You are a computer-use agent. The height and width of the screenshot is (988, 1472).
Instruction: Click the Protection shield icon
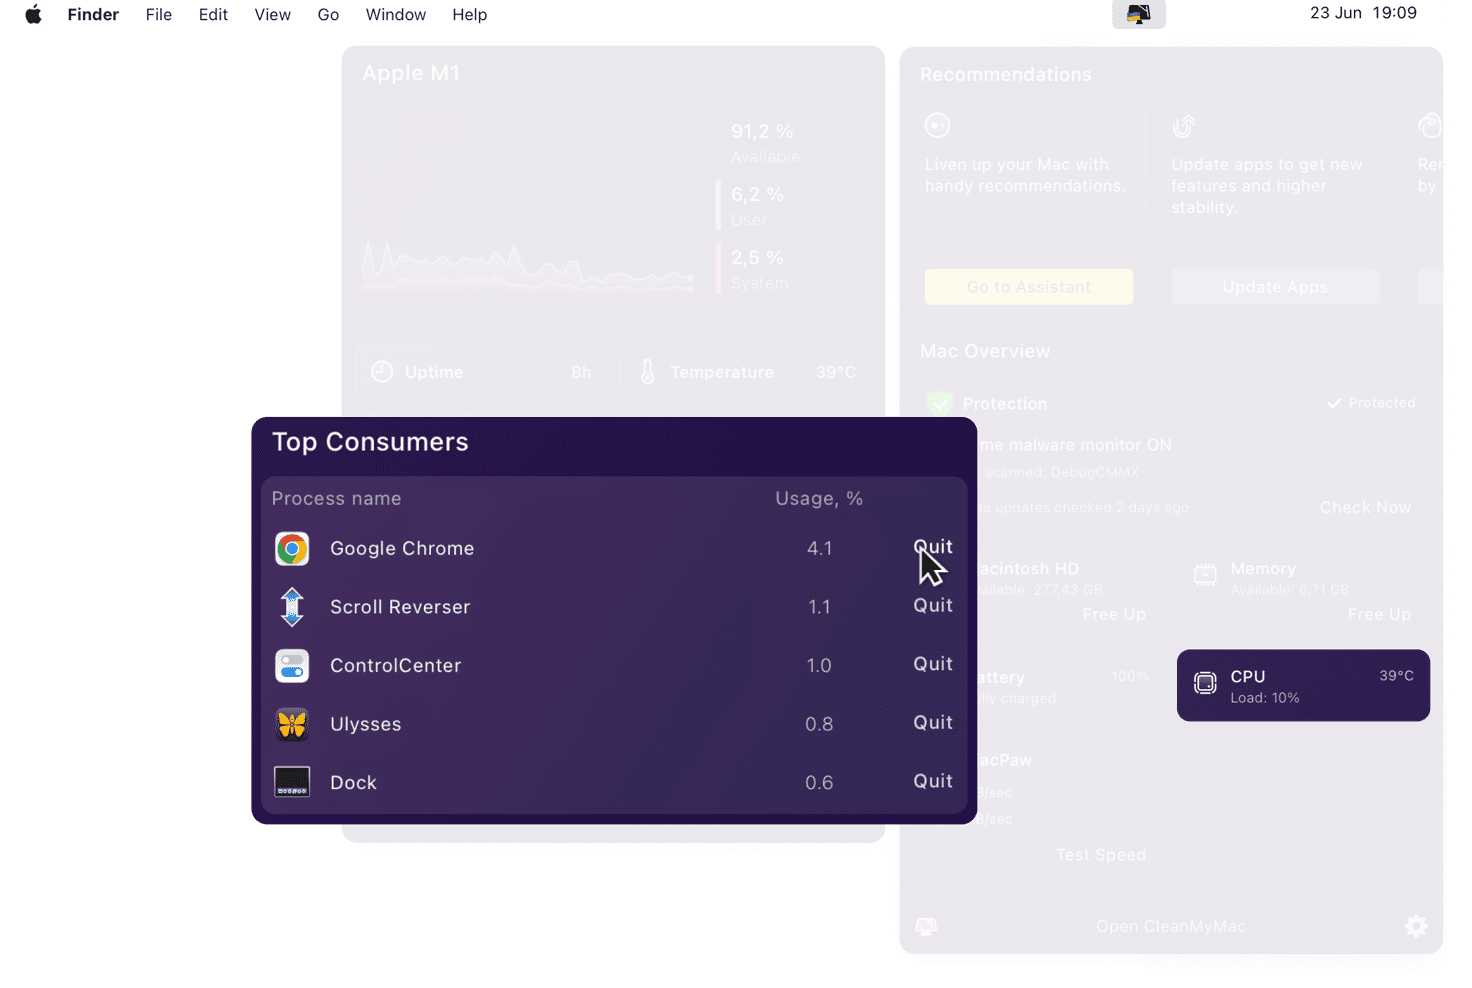pos(939,403)
